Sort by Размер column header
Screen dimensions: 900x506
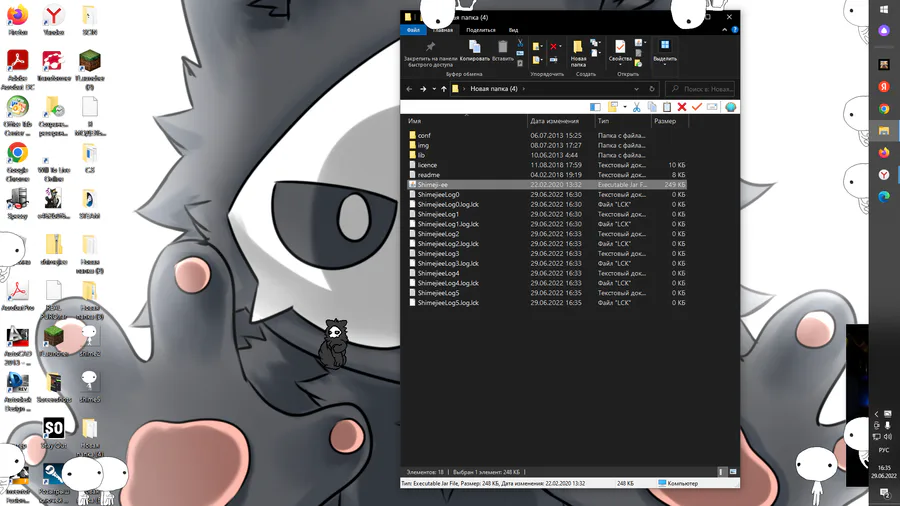tap(665, 121)
